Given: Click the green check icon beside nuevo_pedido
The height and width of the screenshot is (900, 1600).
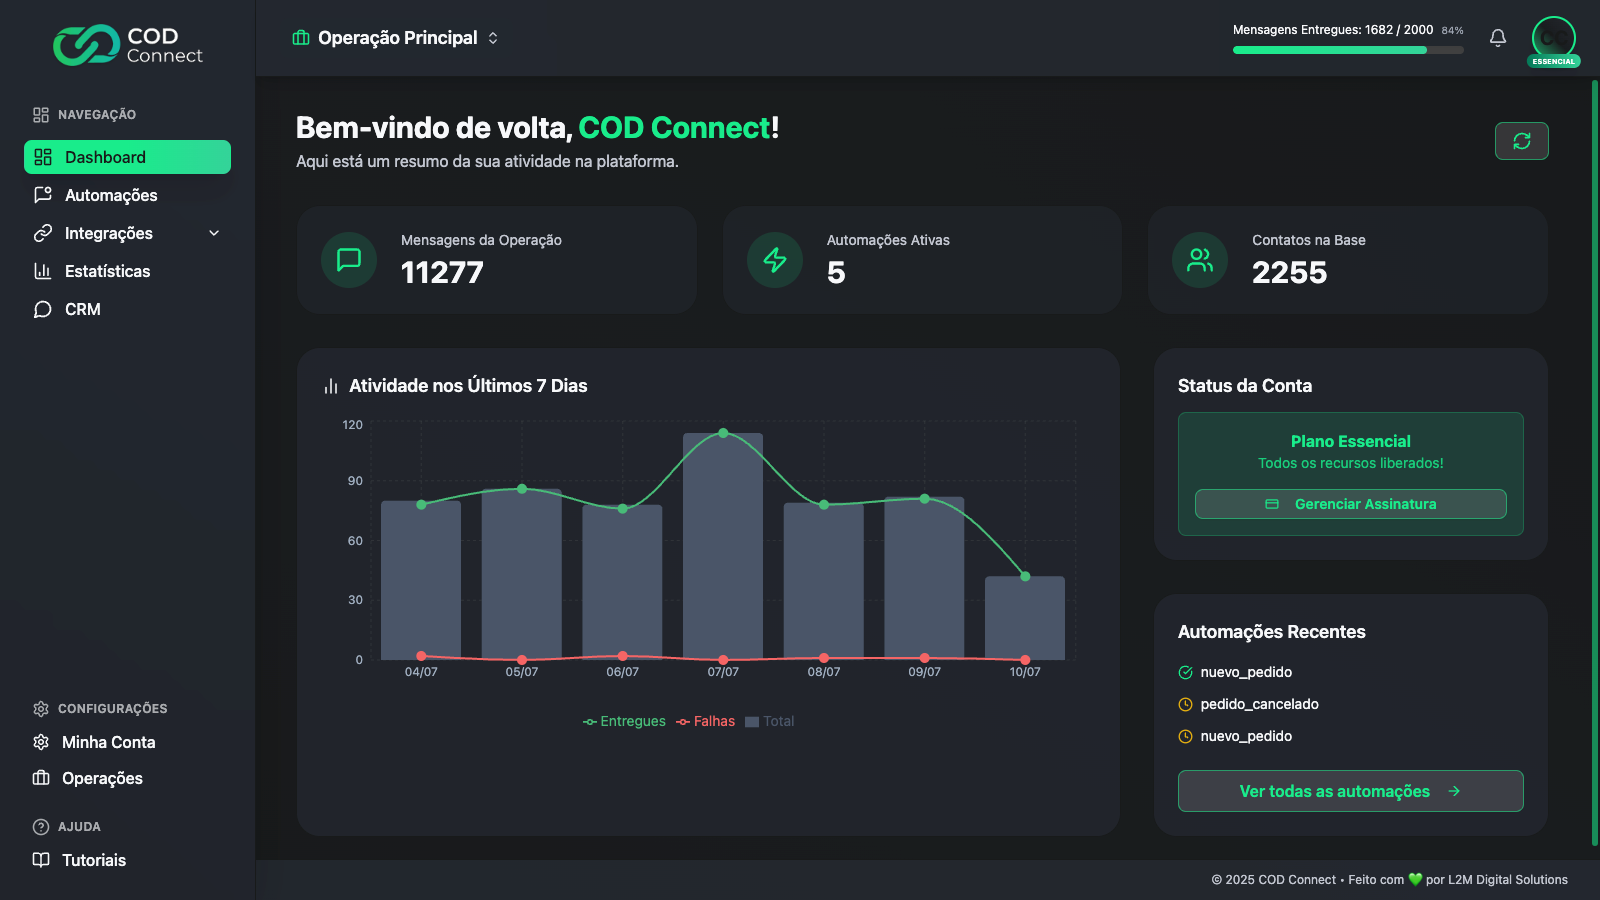Looking at the screenshot, I should [1186, 672].
